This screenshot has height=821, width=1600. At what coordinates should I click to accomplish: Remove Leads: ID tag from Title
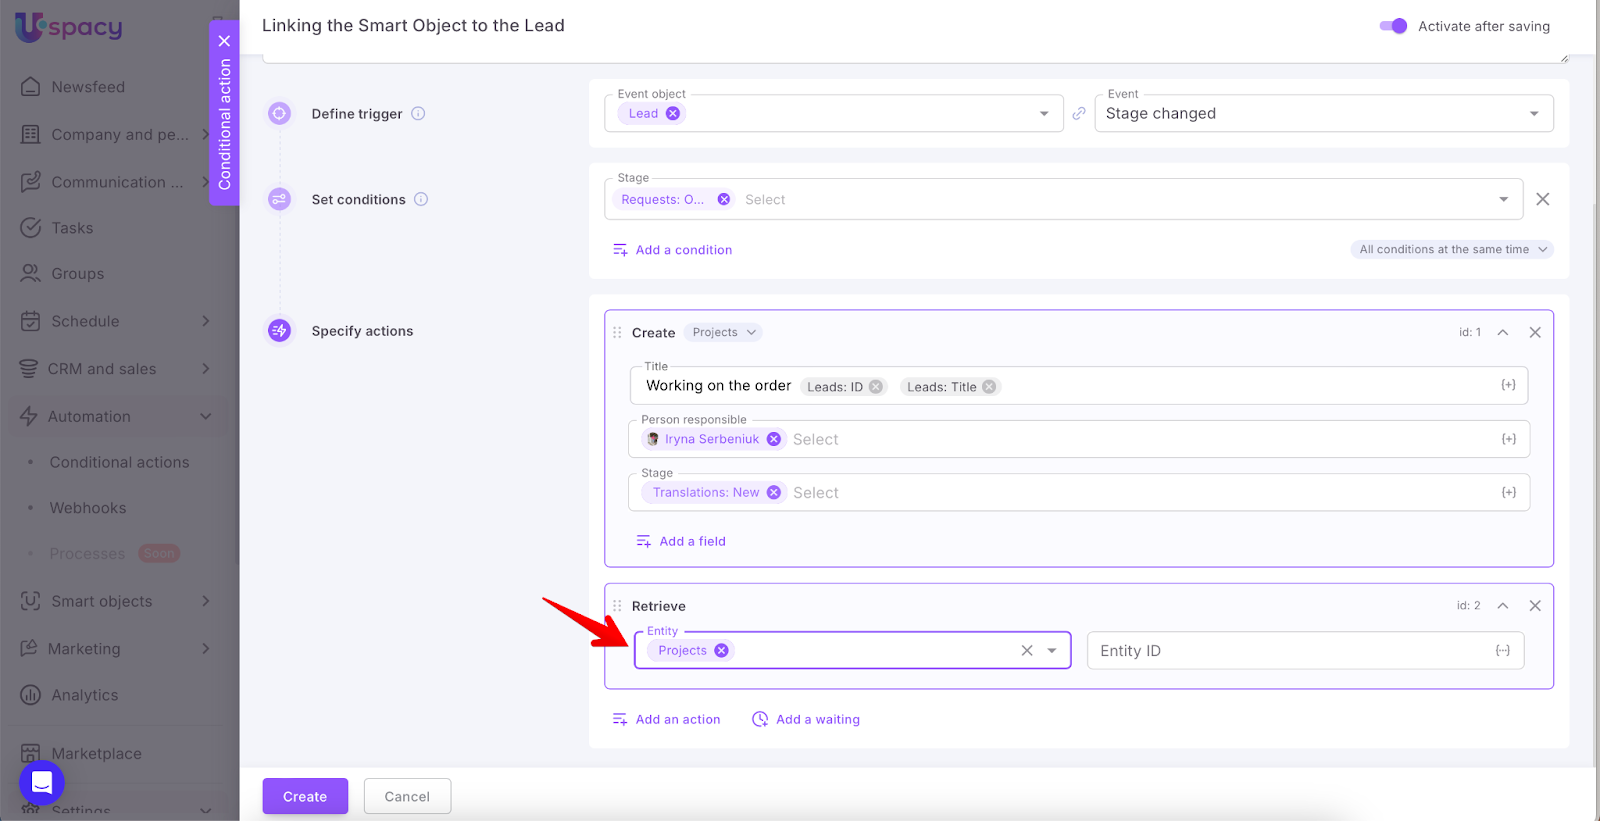click(x=876, y=387)
